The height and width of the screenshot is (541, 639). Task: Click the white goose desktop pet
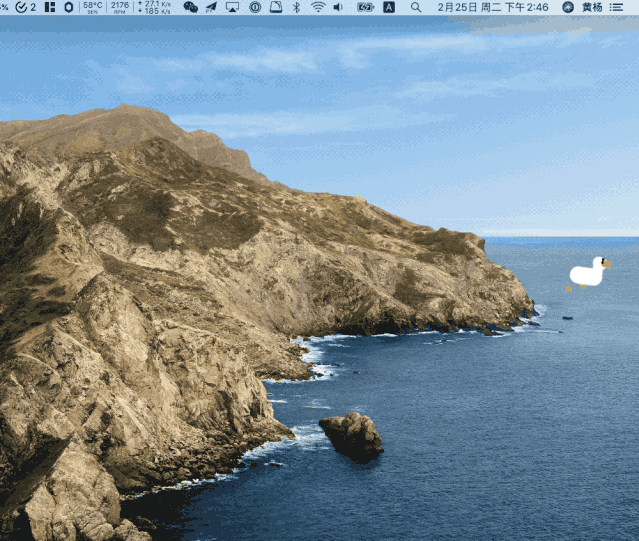pyautogui.click(x=589, y=272)
